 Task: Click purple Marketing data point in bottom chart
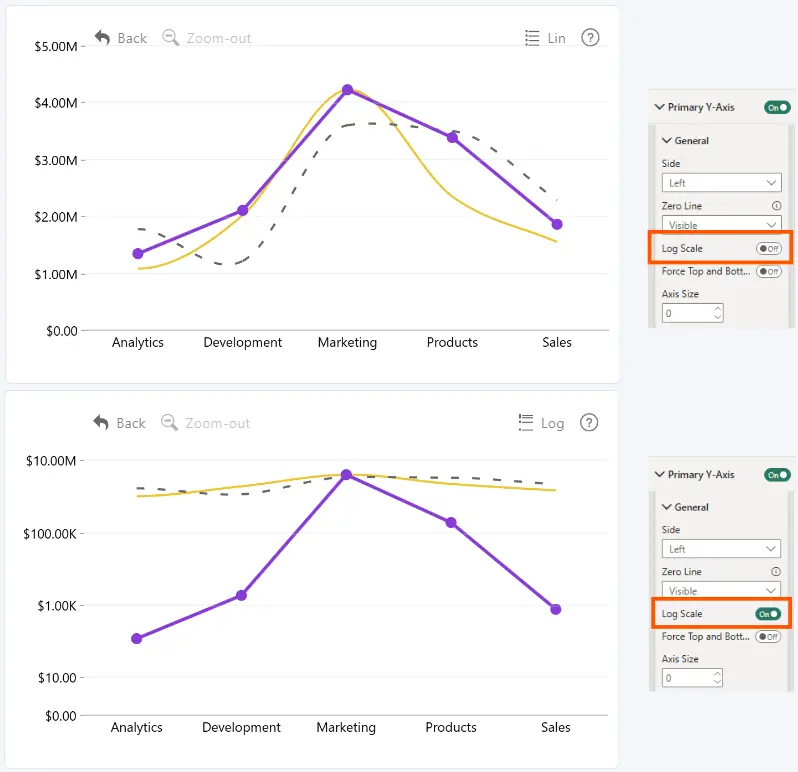click(x=346, y=474)
